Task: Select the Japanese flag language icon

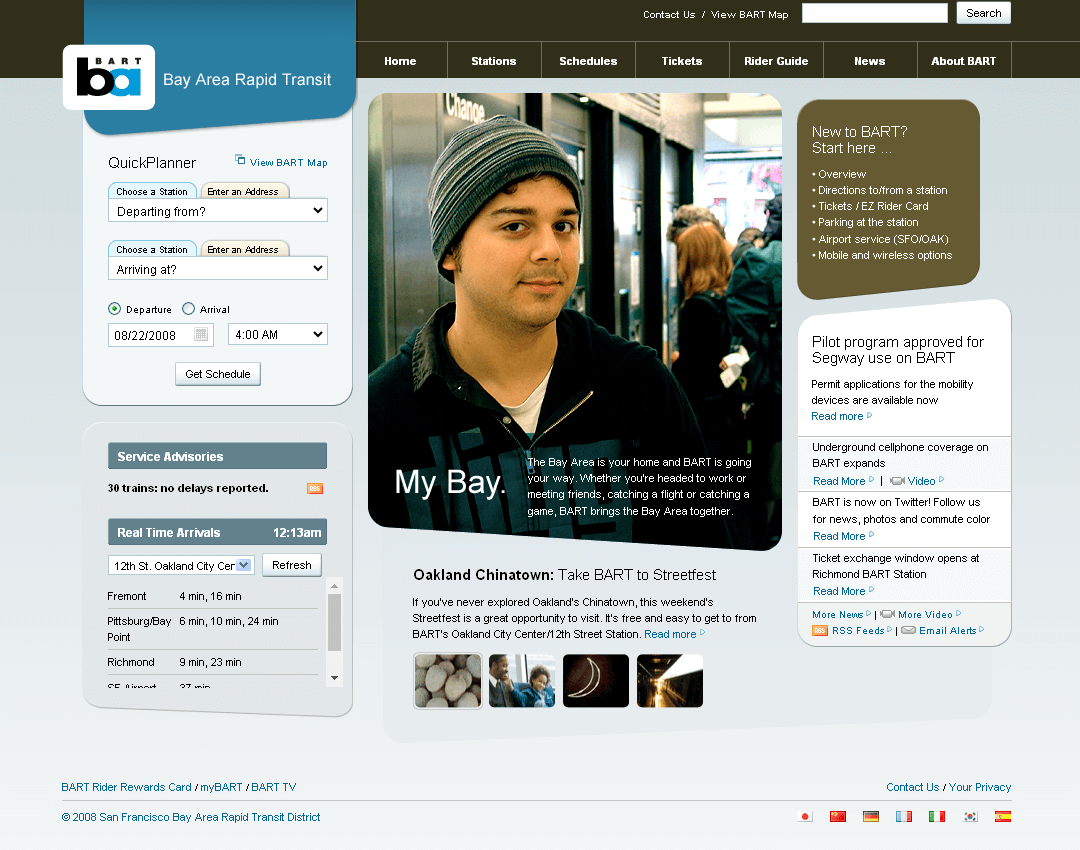Action: (x=804, y=816)
